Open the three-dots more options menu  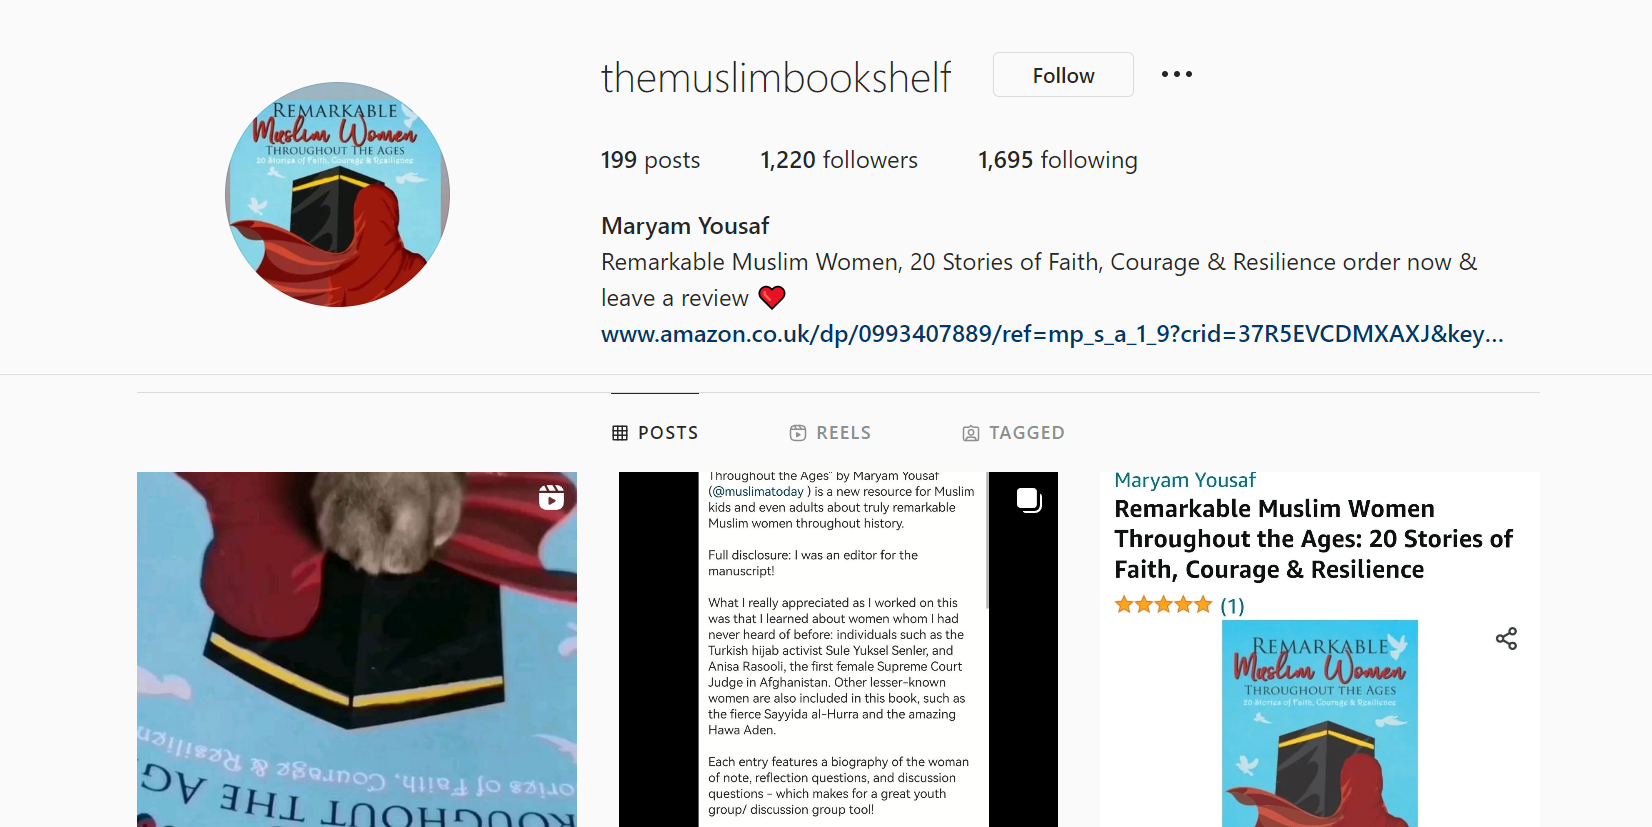[x=1176, y=74]
